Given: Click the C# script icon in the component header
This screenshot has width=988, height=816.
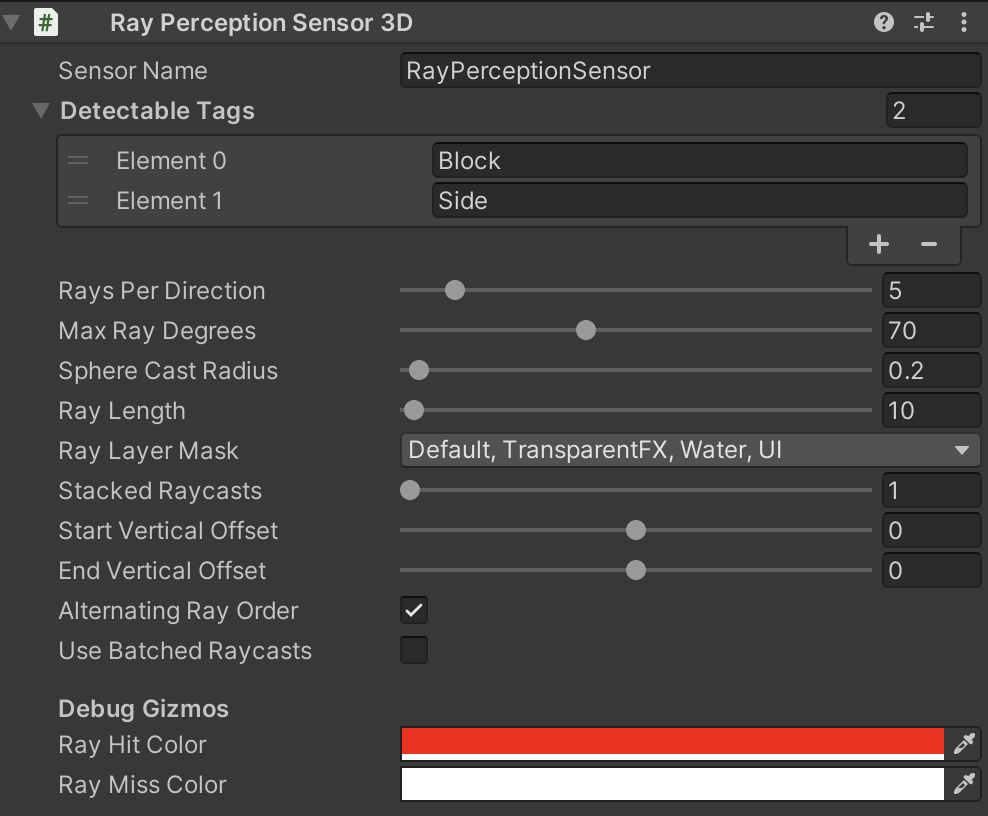Looking at the screenshot, I should pos(45,23).
